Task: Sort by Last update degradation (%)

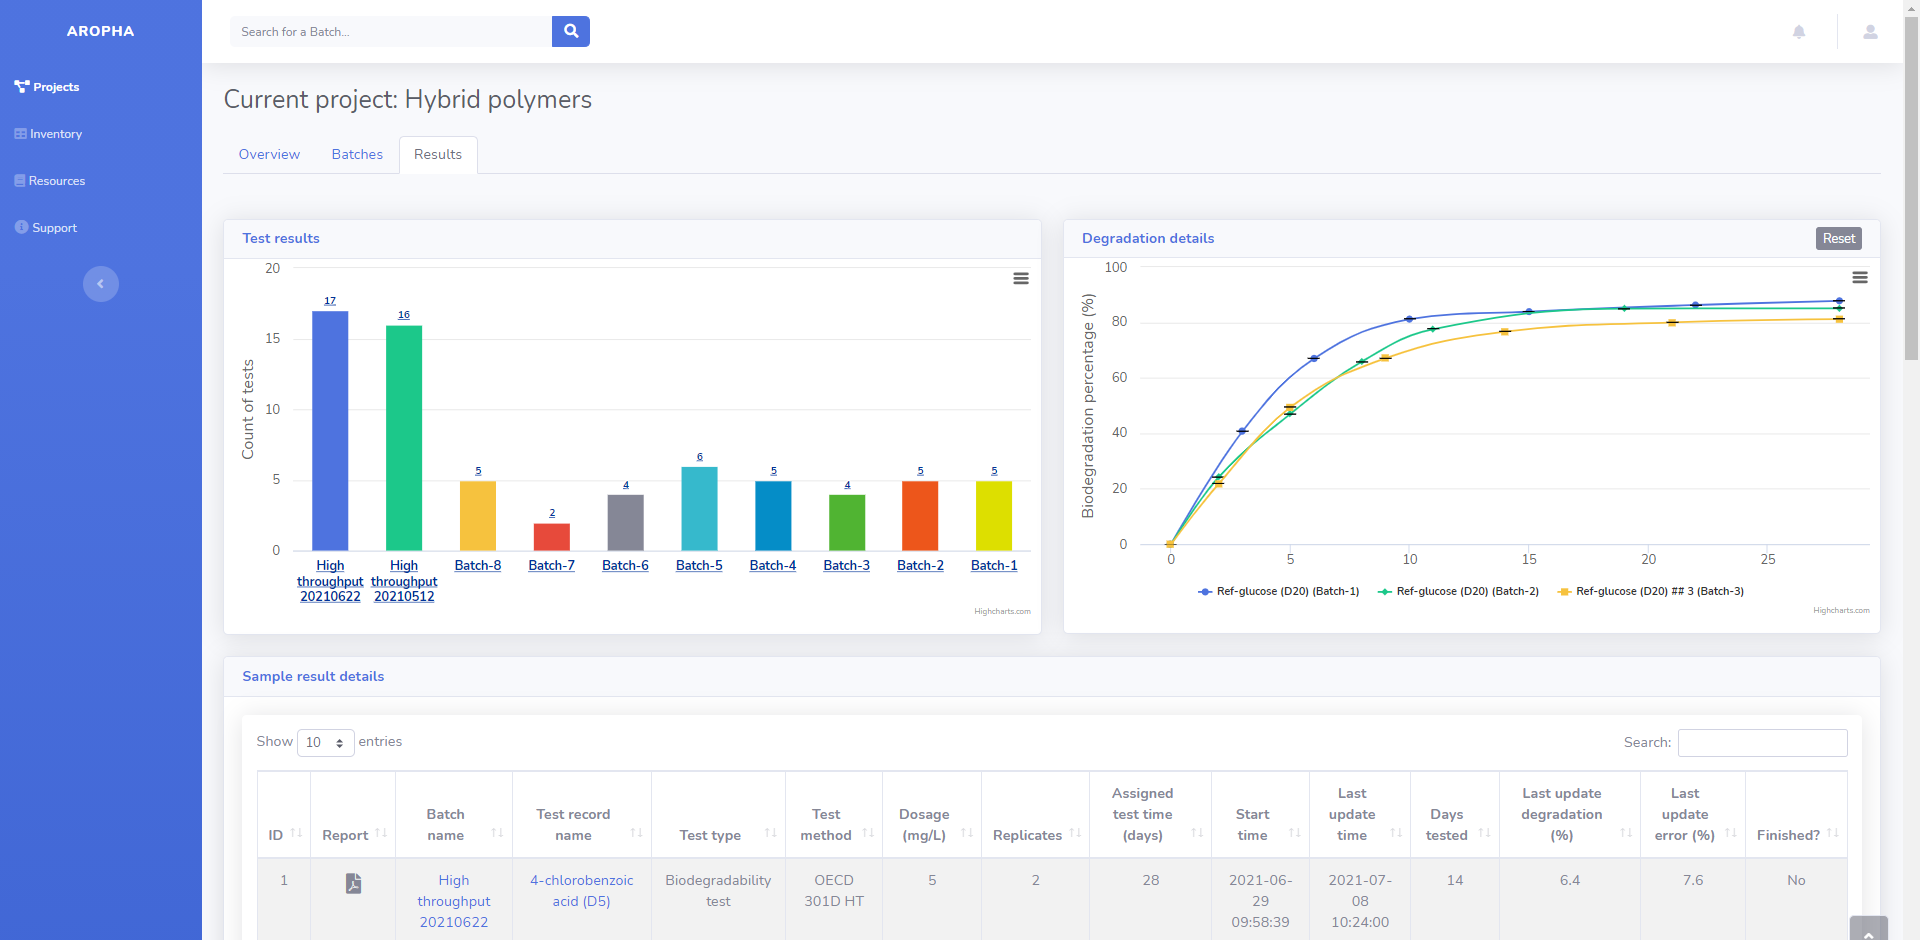Action: [1626, 833]
